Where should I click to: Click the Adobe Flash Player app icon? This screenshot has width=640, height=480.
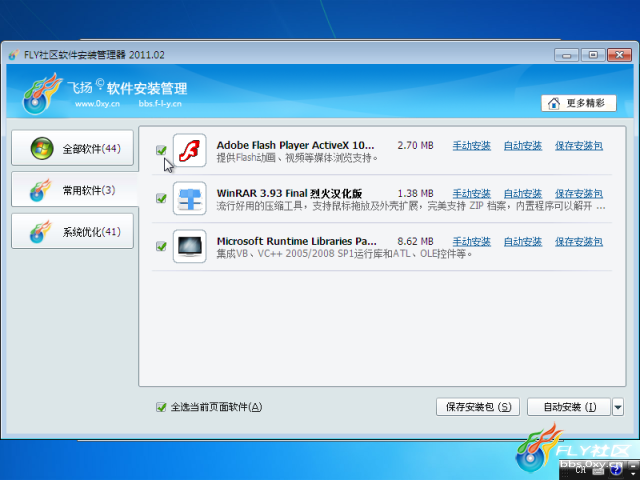[189, 150]
